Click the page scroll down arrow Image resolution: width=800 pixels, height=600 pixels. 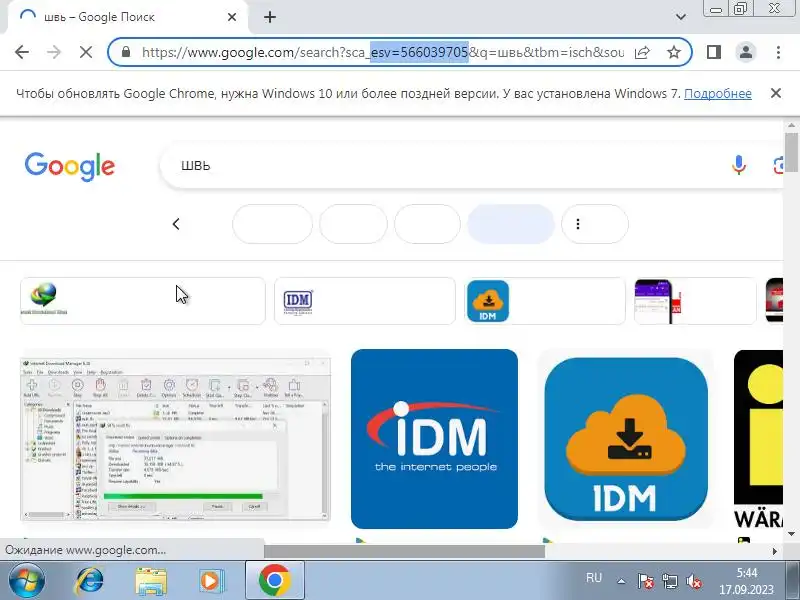(791, 534)
